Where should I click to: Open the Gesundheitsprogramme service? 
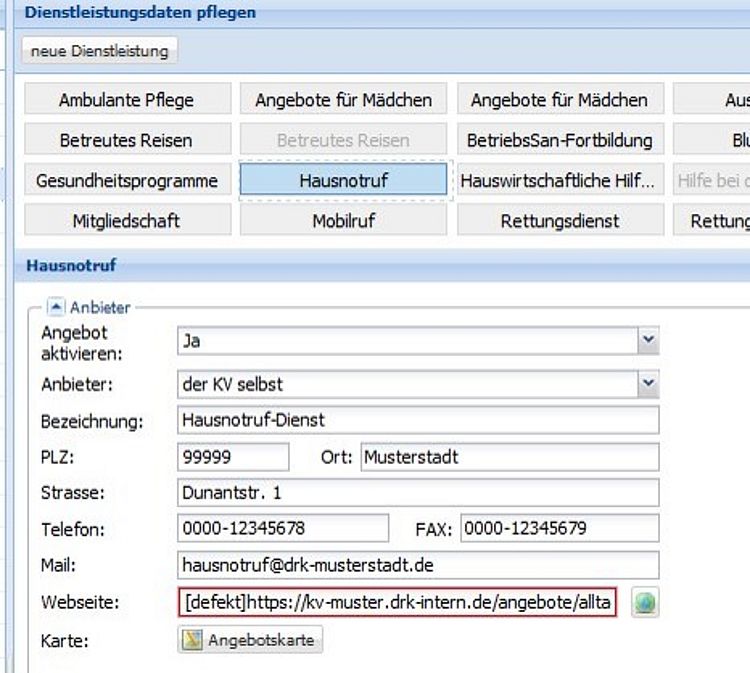[x=126, y=181]
